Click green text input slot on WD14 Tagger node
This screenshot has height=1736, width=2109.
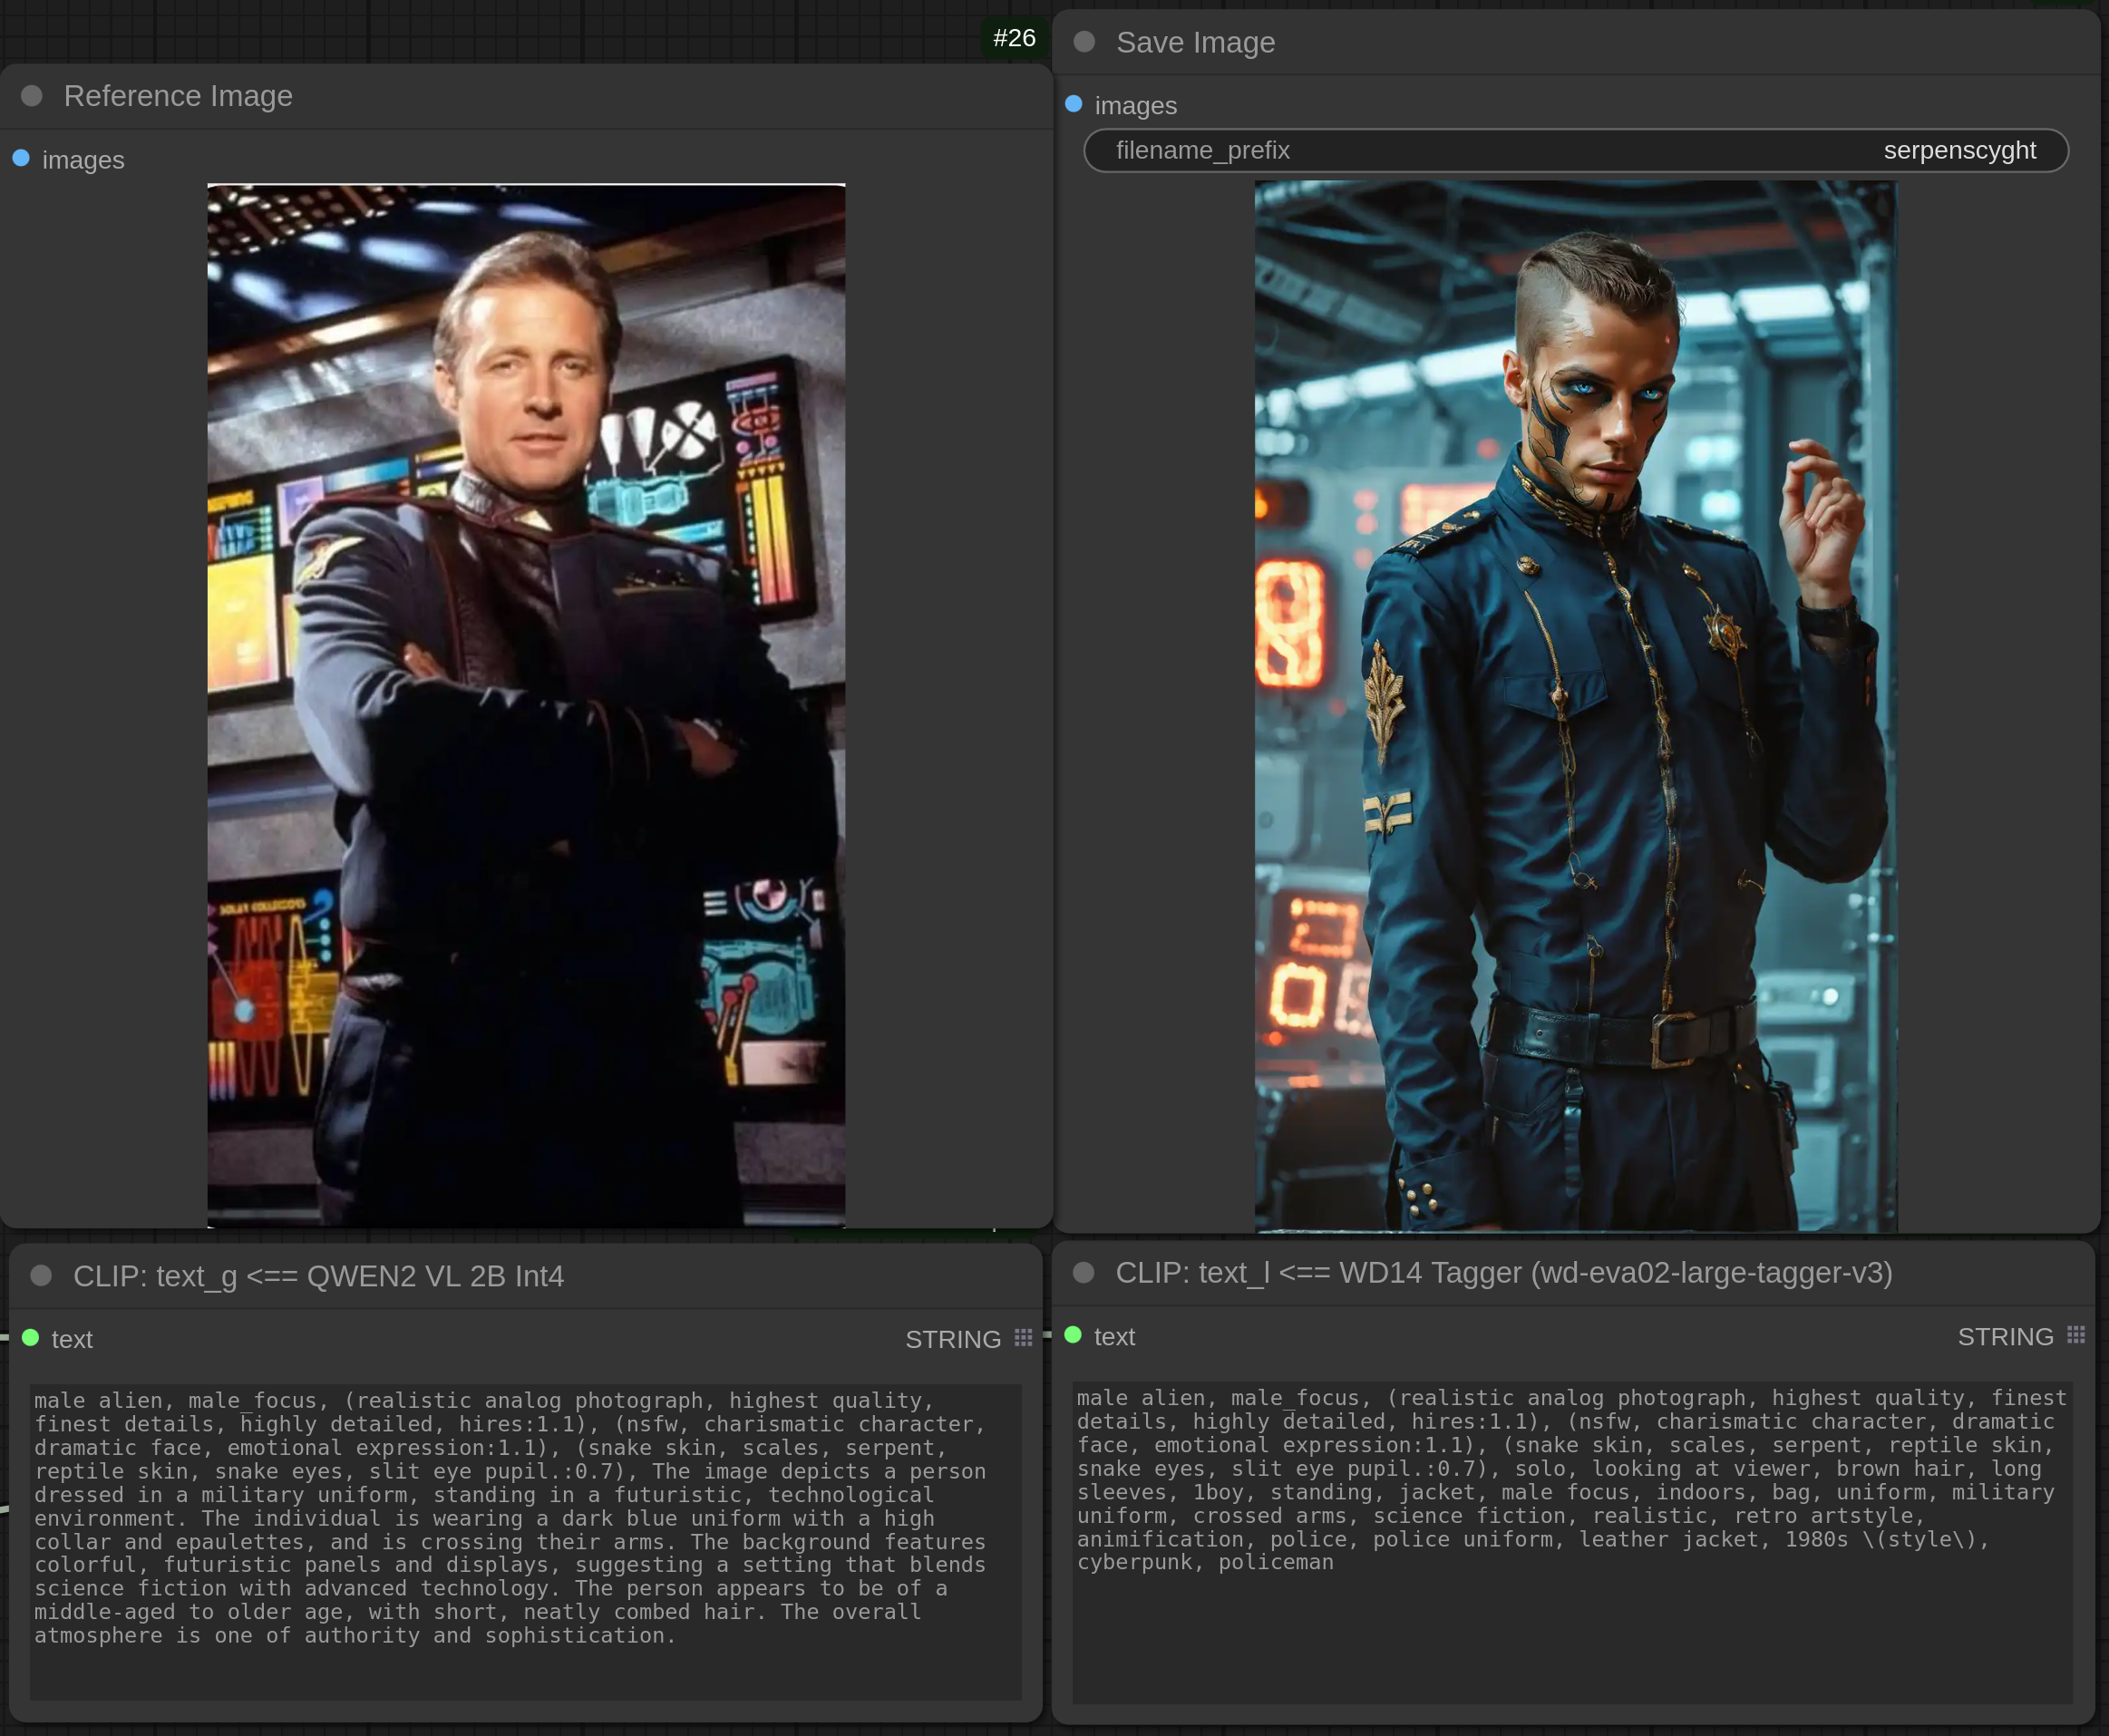1074,1335
